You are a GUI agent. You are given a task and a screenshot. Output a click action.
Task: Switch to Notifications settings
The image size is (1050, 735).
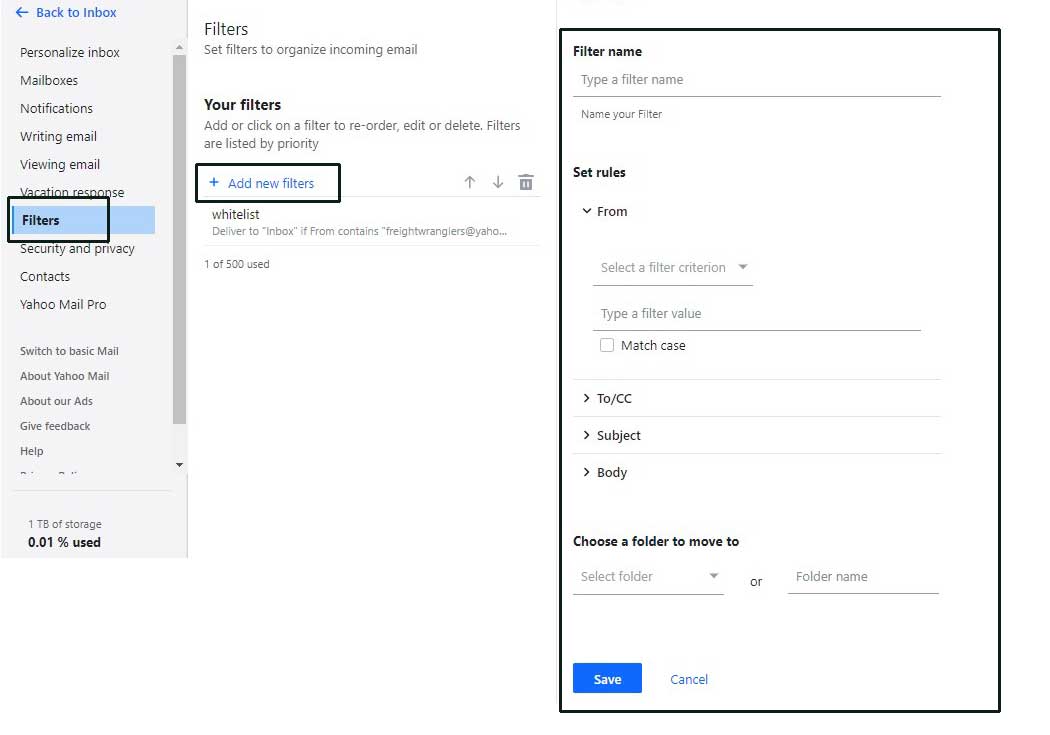tap(56, 108)
